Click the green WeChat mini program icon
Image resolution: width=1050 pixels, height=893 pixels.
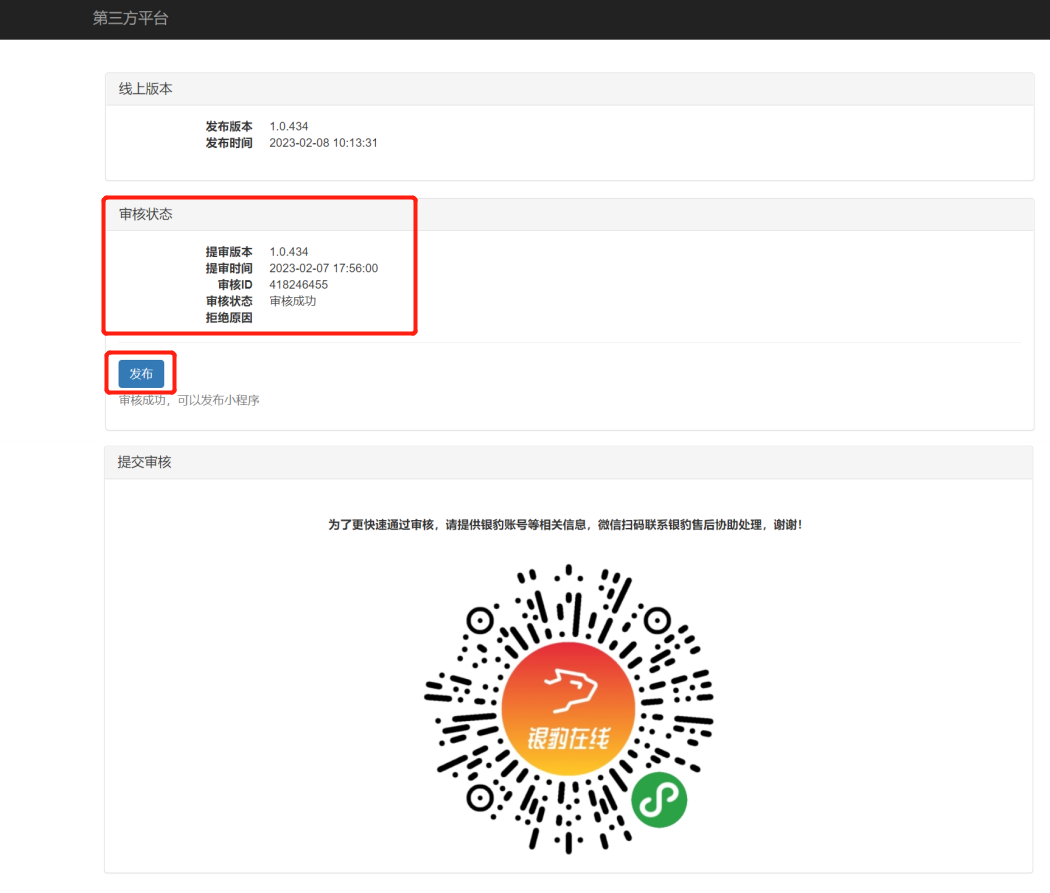coord(659,799)
